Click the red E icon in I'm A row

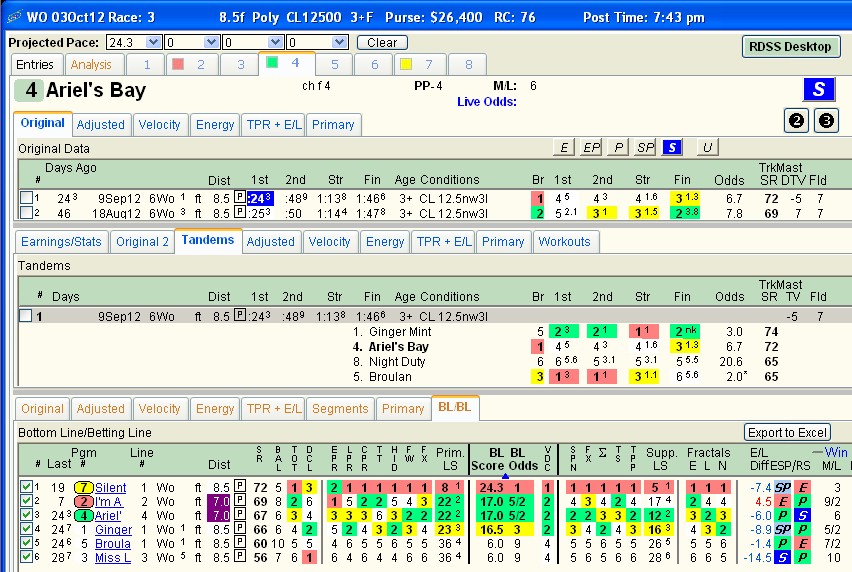783,501
